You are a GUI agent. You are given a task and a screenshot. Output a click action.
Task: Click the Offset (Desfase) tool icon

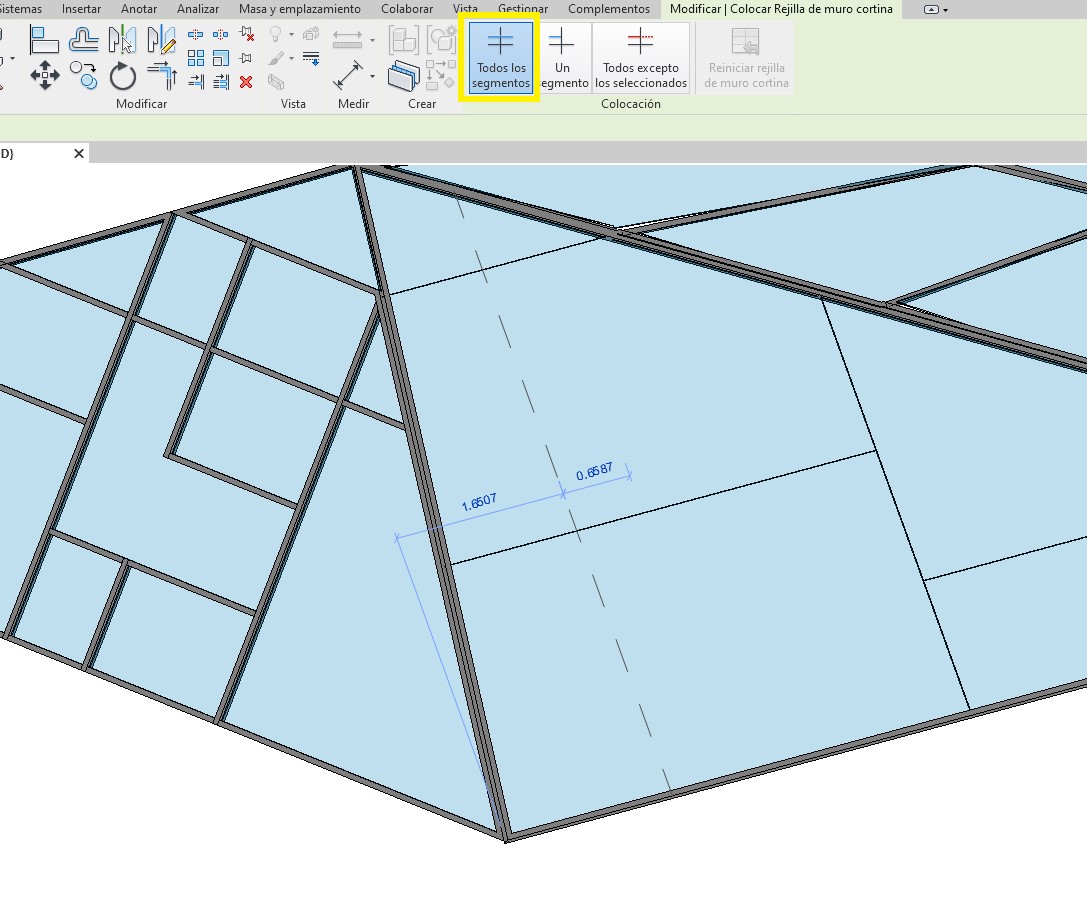click(84, 40)
